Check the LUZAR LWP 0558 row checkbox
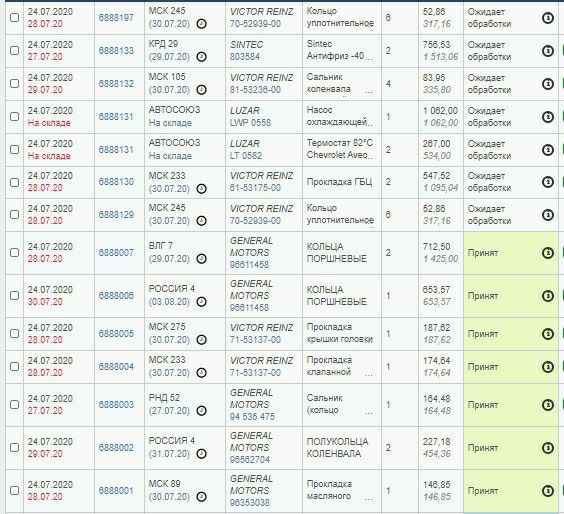The image size is (564, 514). pos(14,117)
